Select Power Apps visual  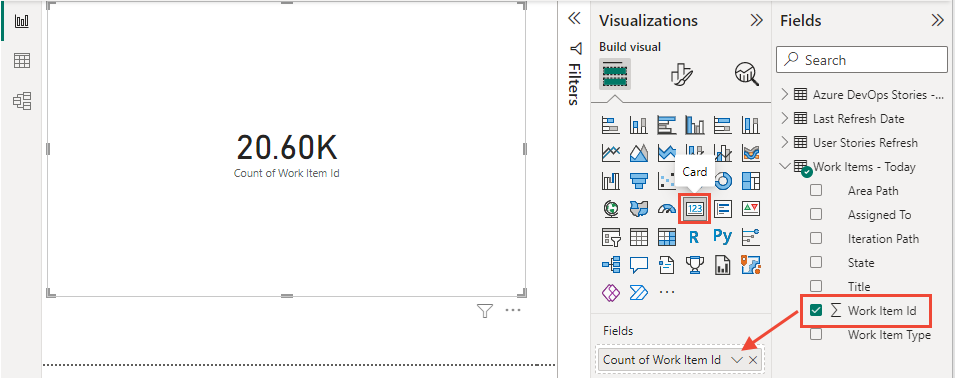pyautogui.click(x=610, y=292)
